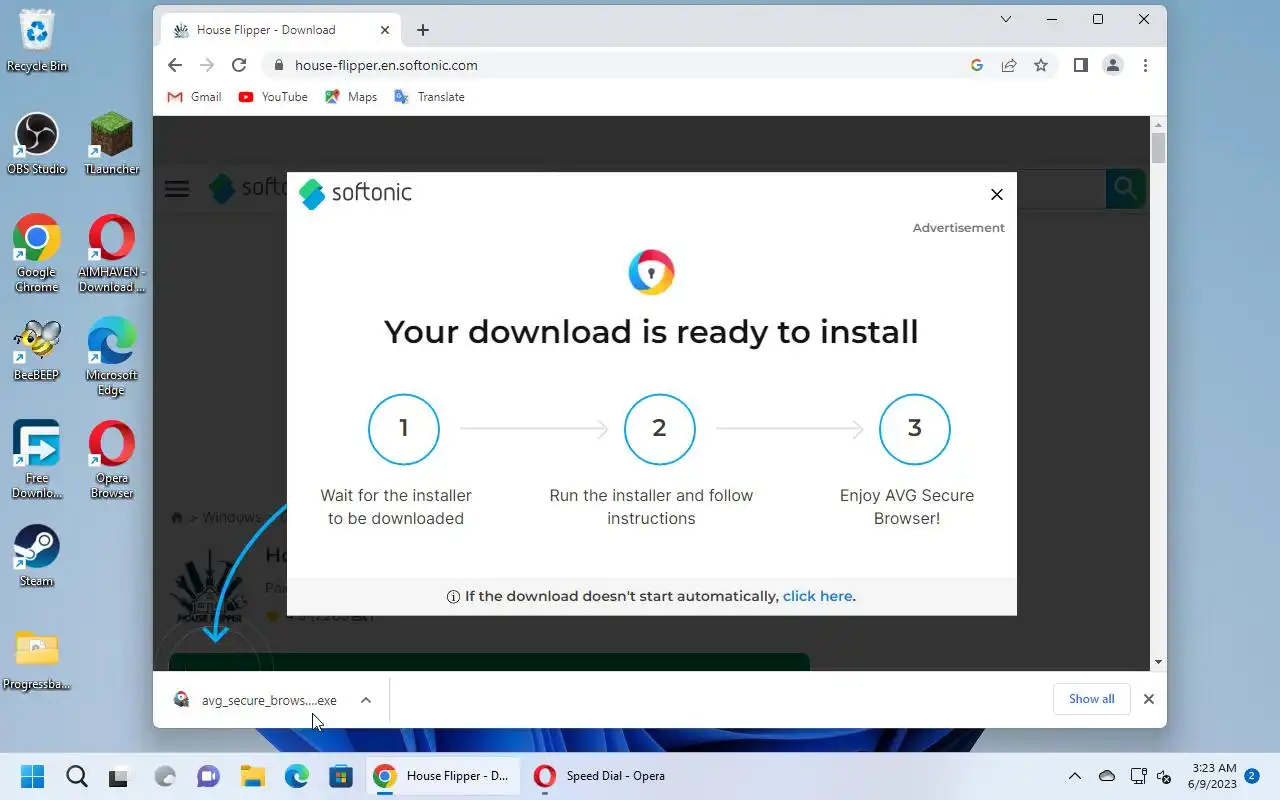
Task: Open a new Chrome tab
Action: (x=423, y=30)
